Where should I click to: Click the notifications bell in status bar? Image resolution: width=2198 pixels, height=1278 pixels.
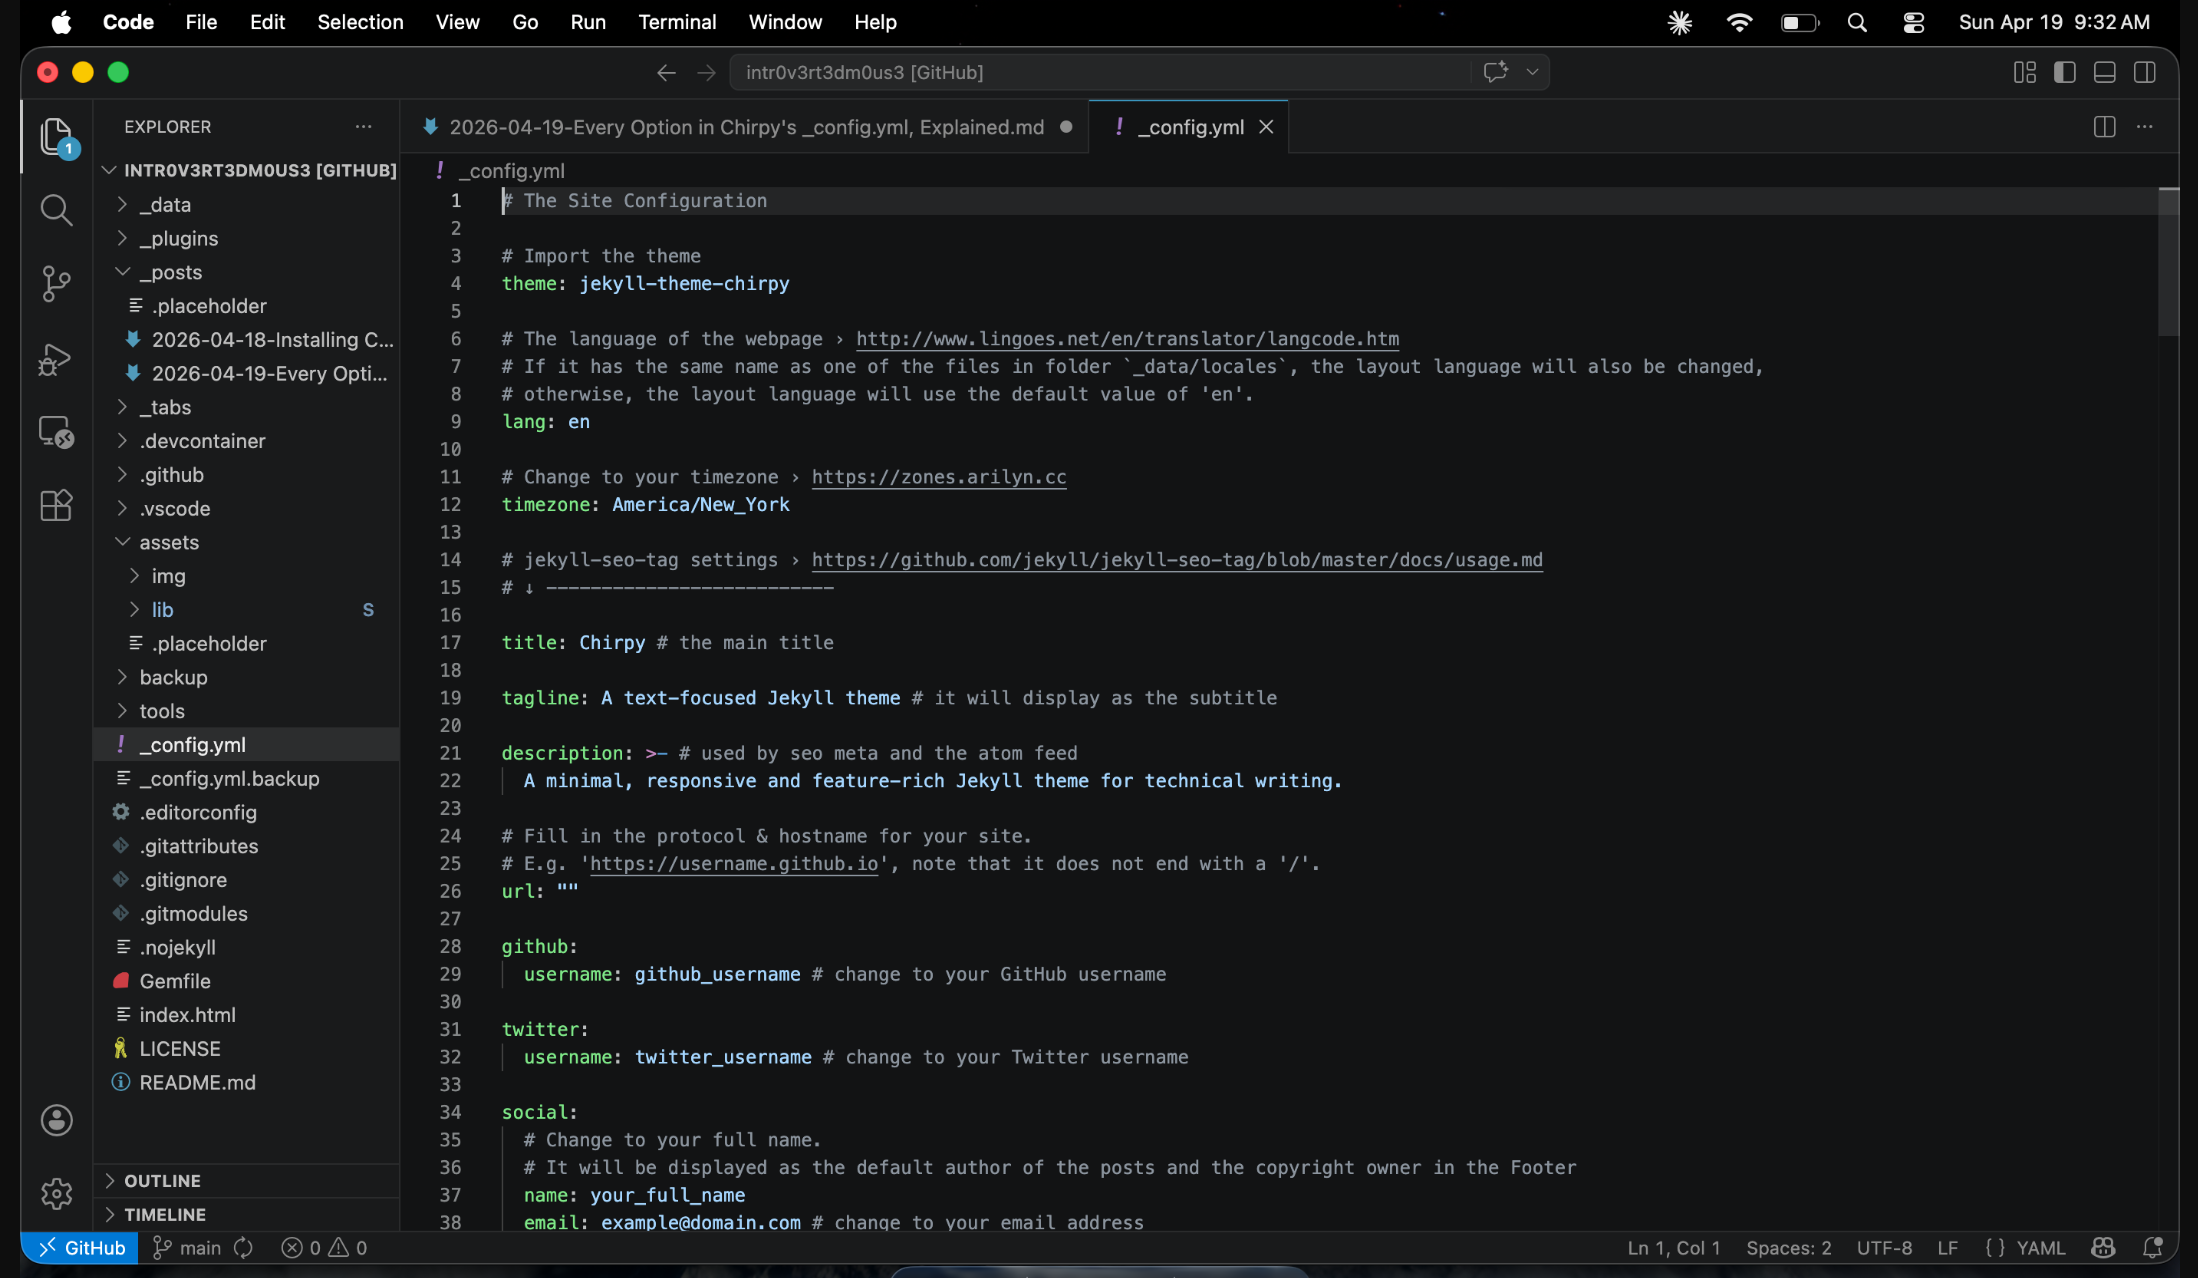[x=2152, y=1248]
